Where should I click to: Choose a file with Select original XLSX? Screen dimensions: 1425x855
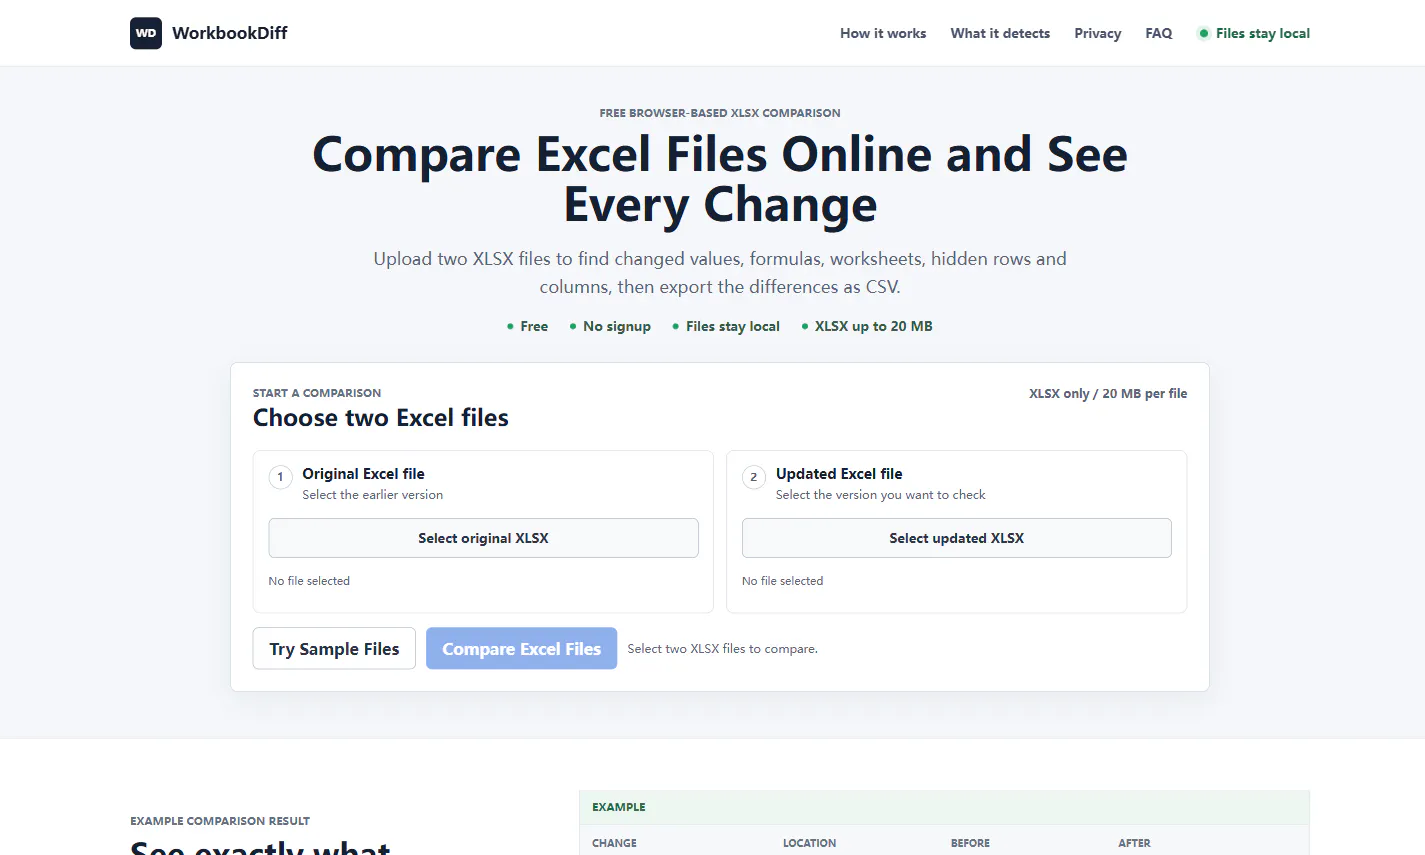[483, 538]
